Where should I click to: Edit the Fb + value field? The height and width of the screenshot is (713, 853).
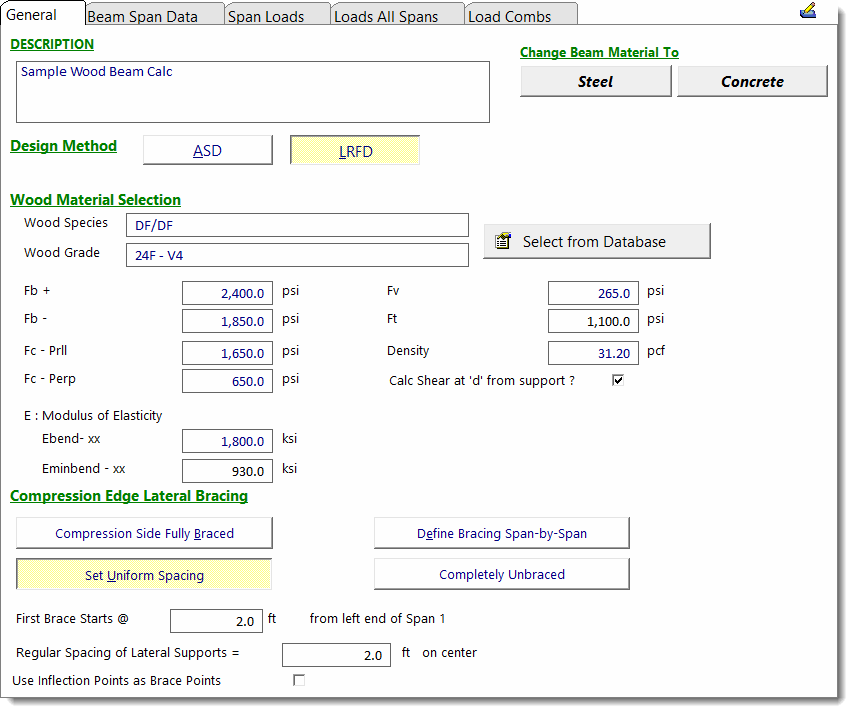click(227, 293)
